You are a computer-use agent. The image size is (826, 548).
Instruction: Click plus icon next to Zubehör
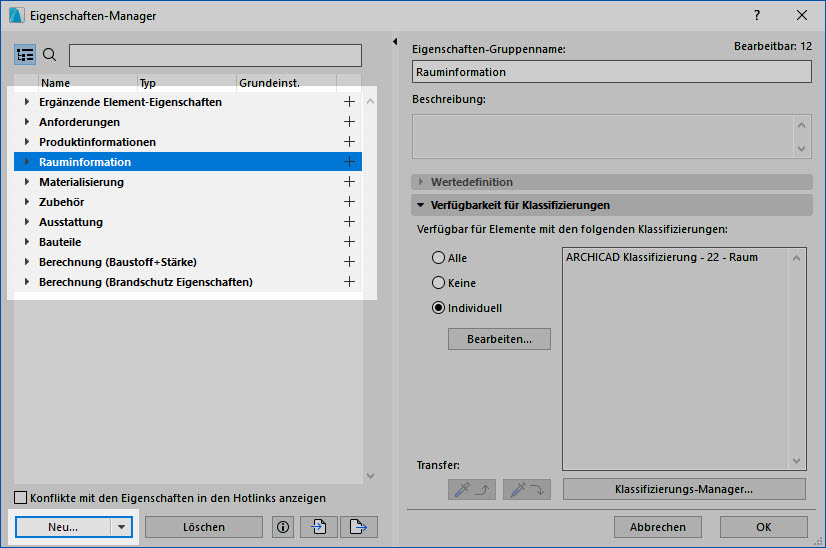click(349, 202)
